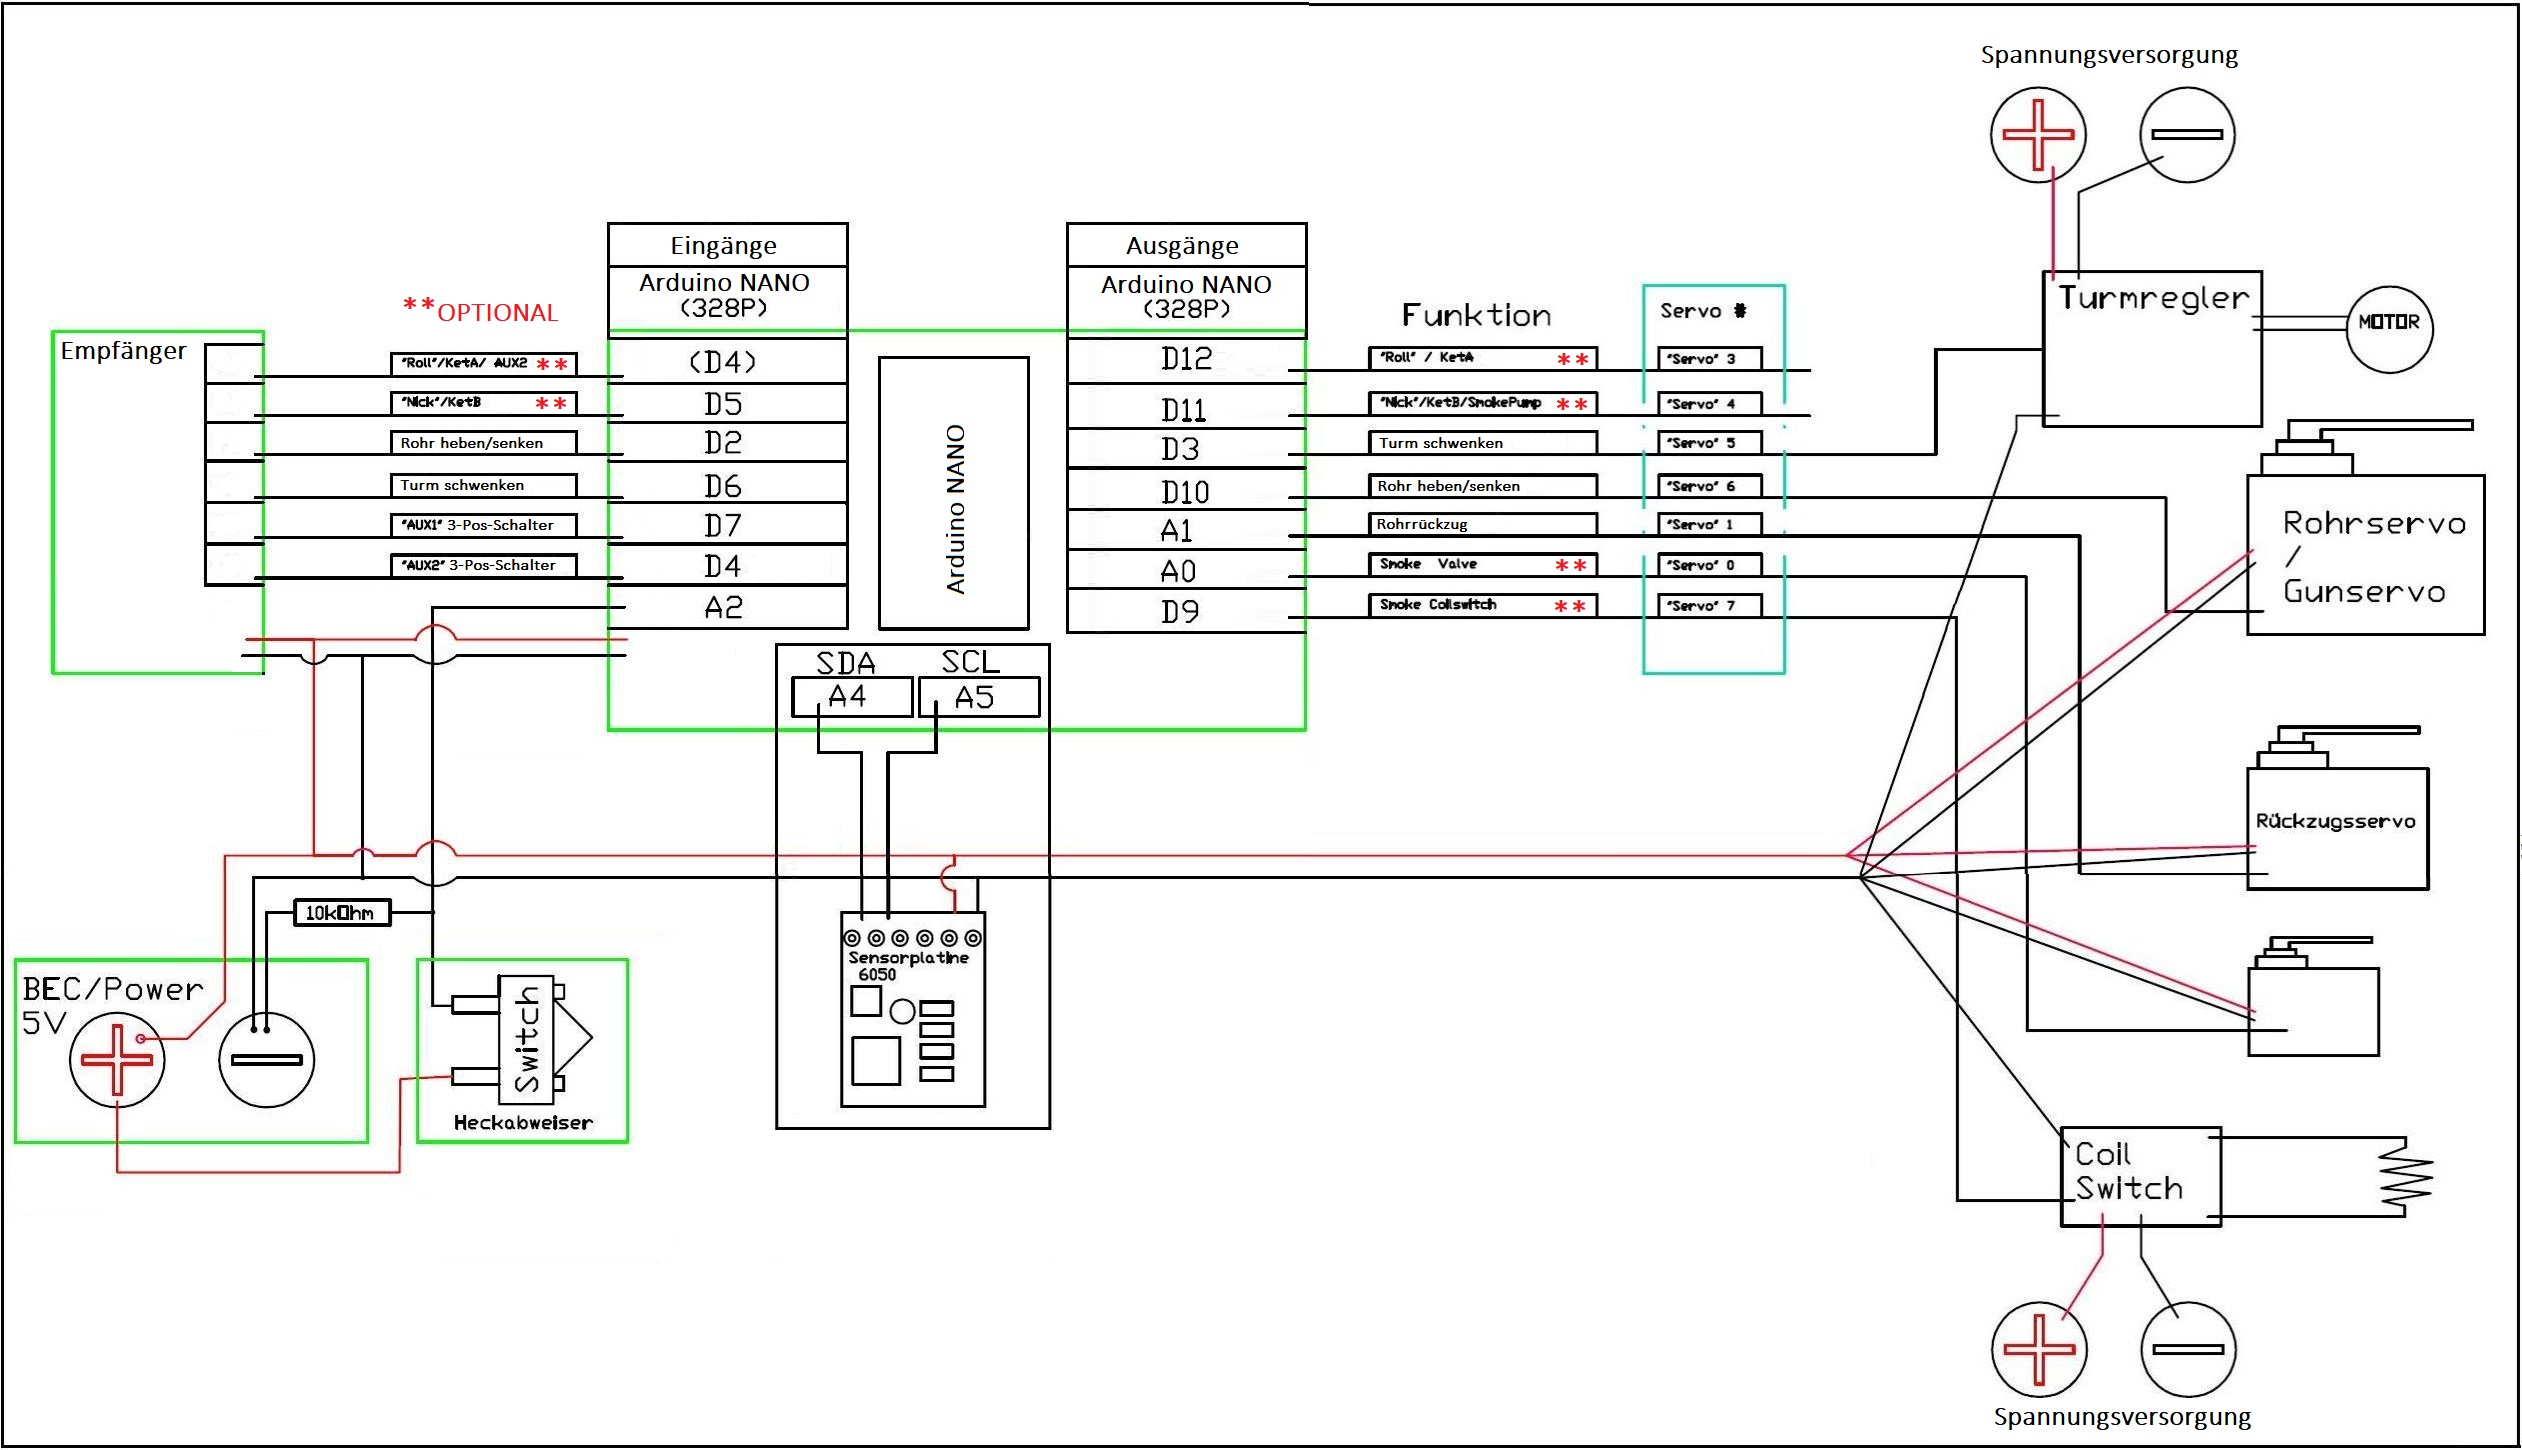The image size is (2522, 1450).
Task: Click the BEC/Power 5V red plus terminal
Action: click(117, 1059)
